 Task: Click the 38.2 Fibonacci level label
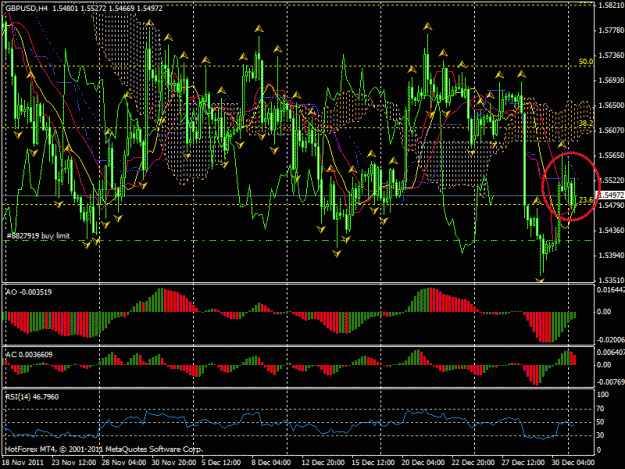pos(586,124)
